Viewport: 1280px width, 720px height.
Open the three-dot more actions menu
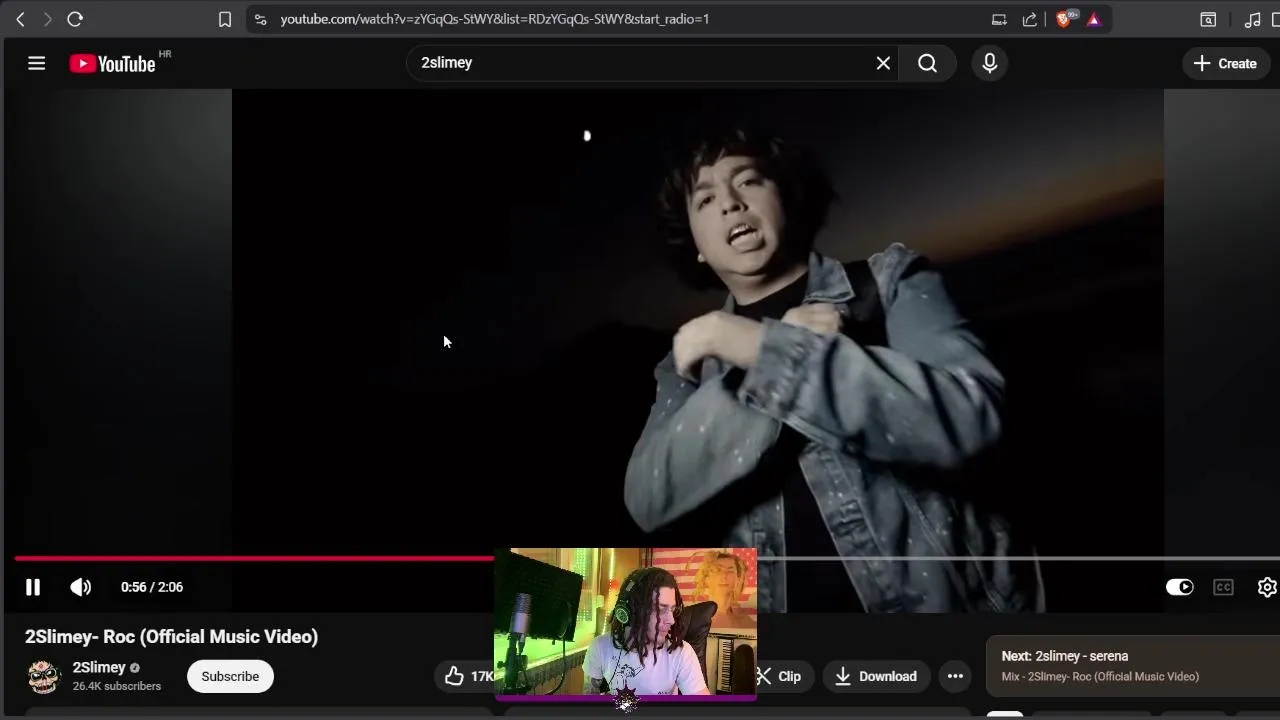point(955,676)
